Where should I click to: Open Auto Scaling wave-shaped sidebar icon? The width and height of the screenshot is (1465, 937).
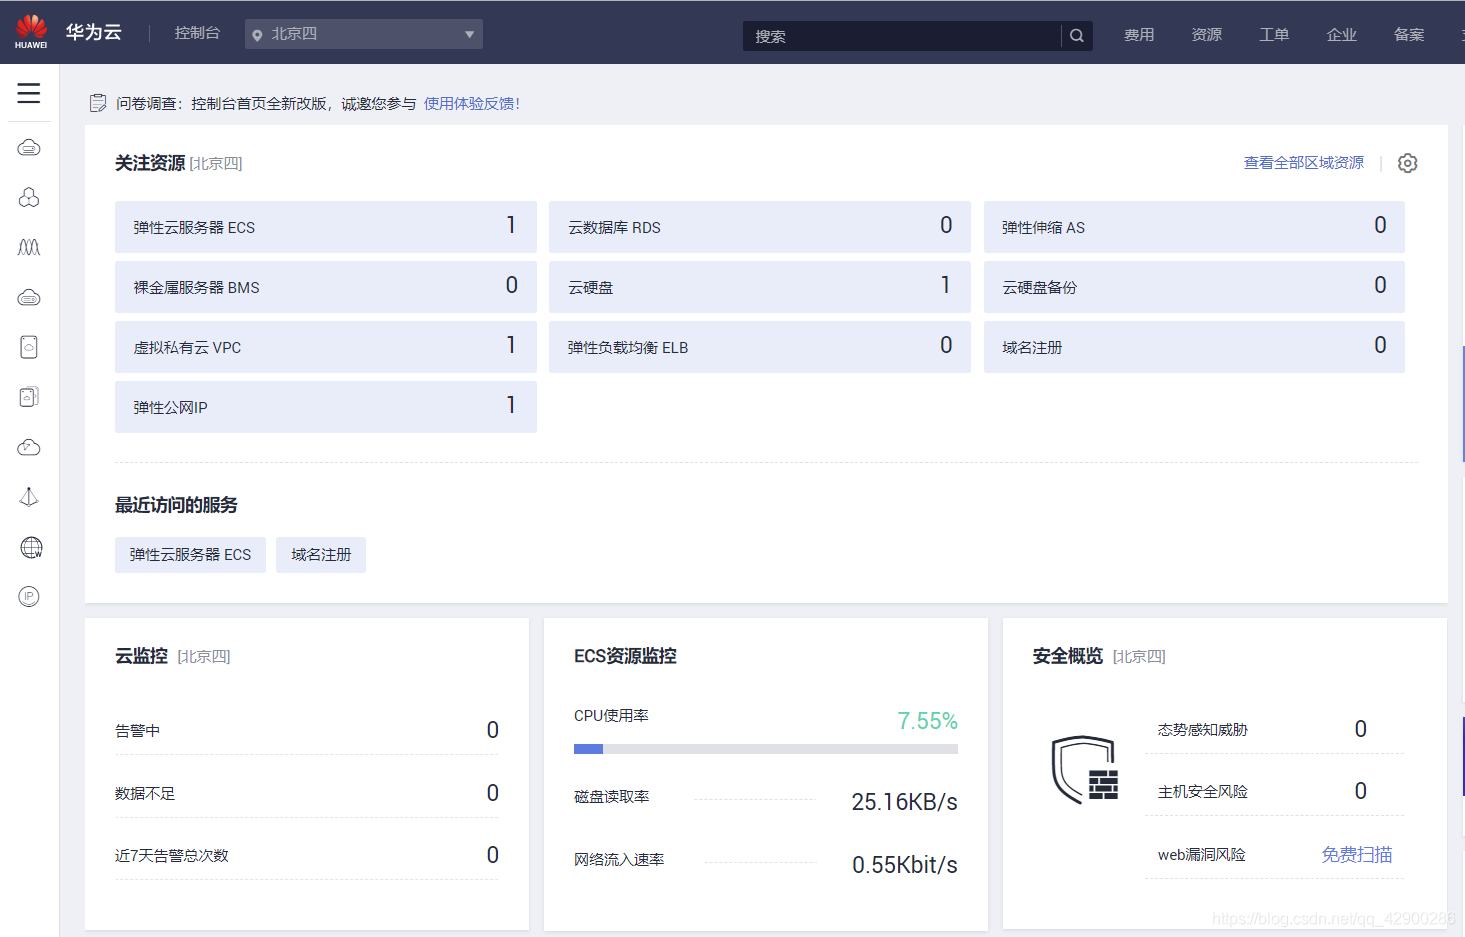pos(29,247)
